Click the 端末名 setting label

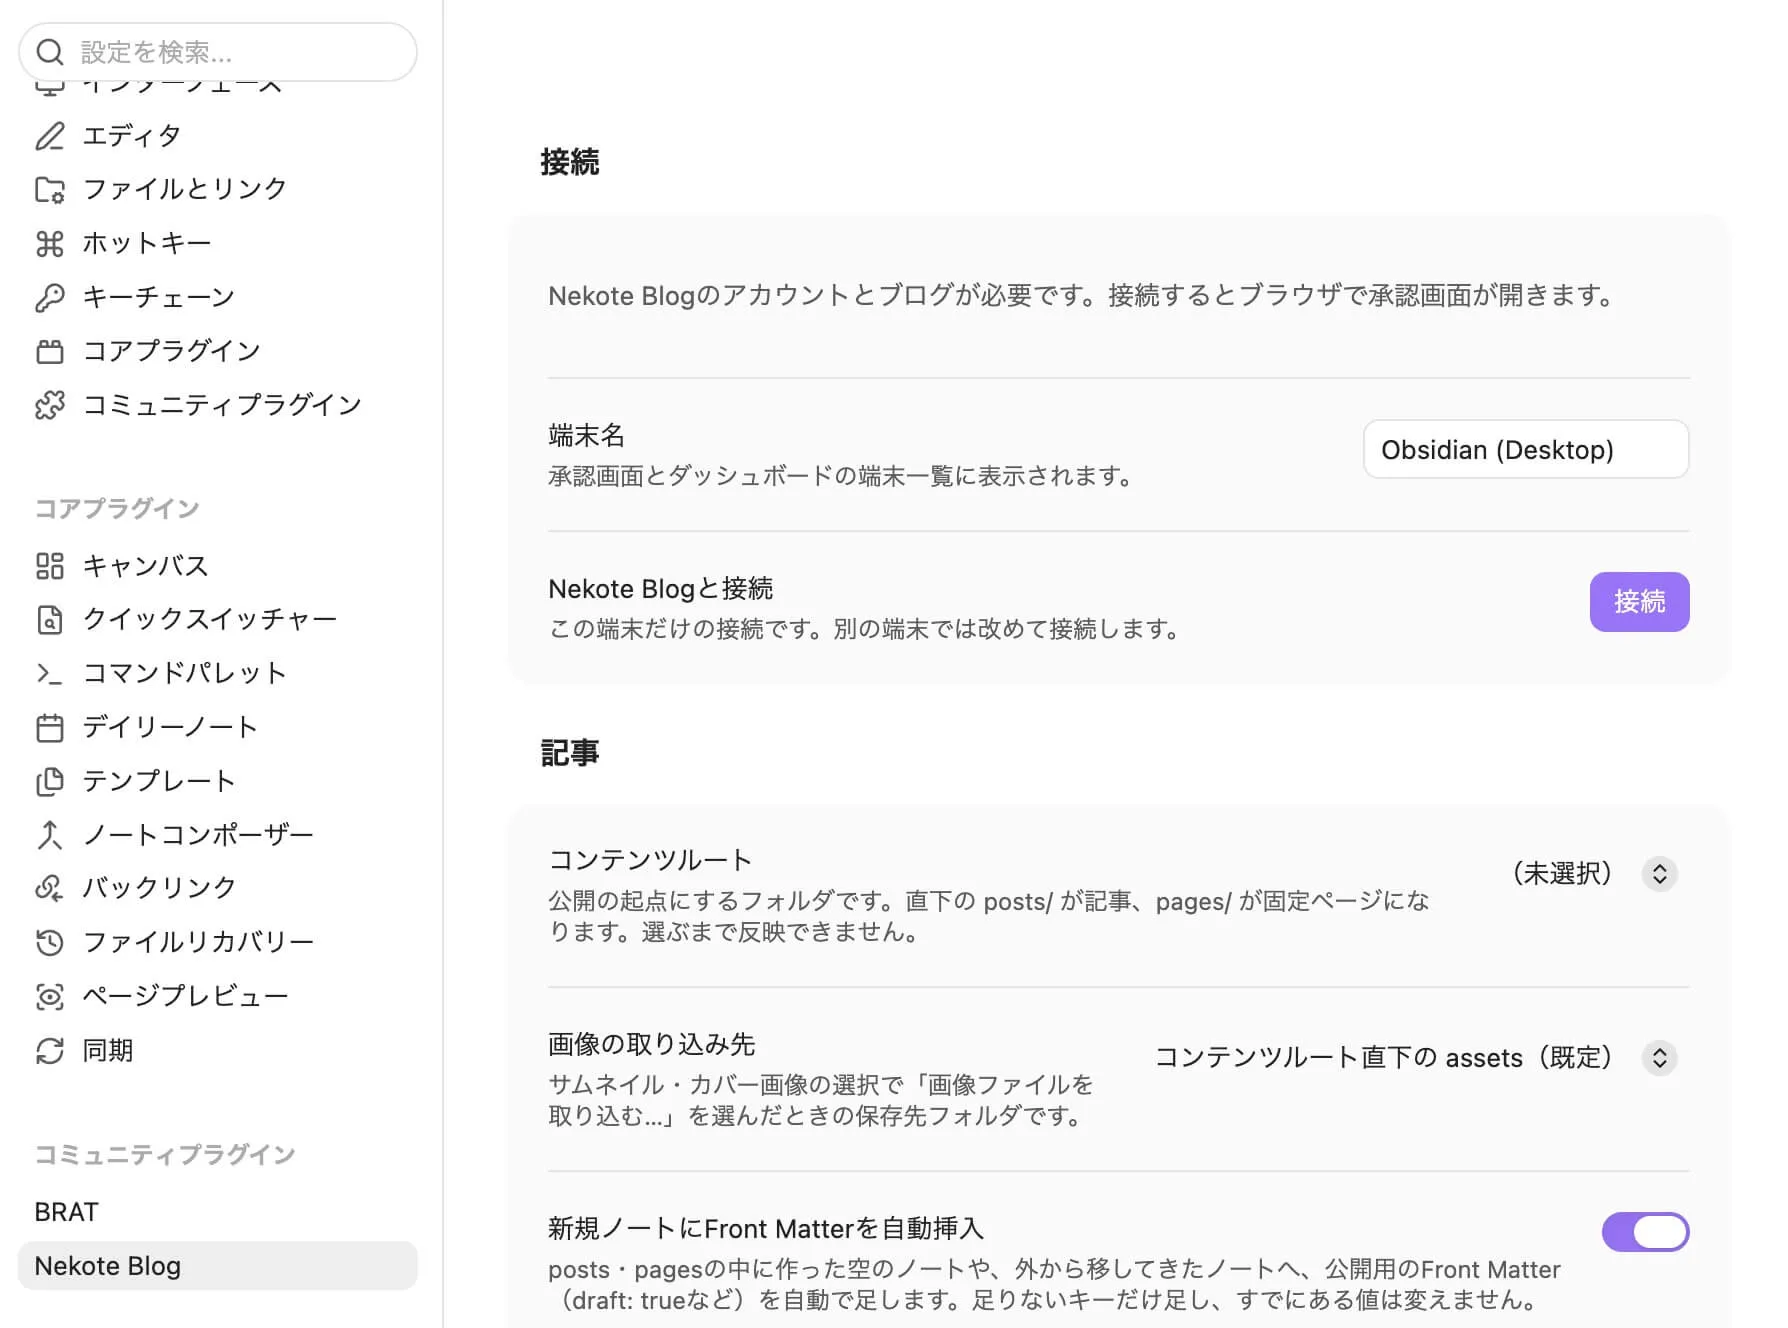click(586, 436)
